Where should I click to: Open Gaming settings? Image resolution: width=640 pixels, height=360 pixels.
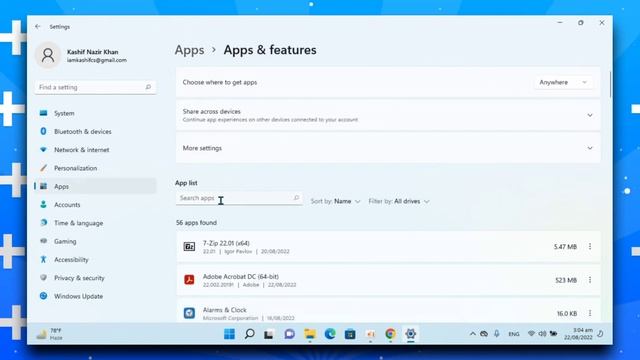[x=96, y=241]
